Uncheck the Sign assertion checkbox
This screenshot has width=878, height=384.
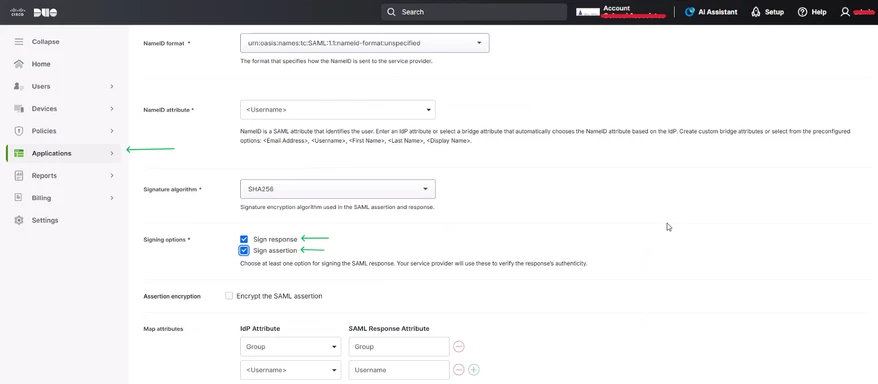pyautogui.click(x=244, y=250)
